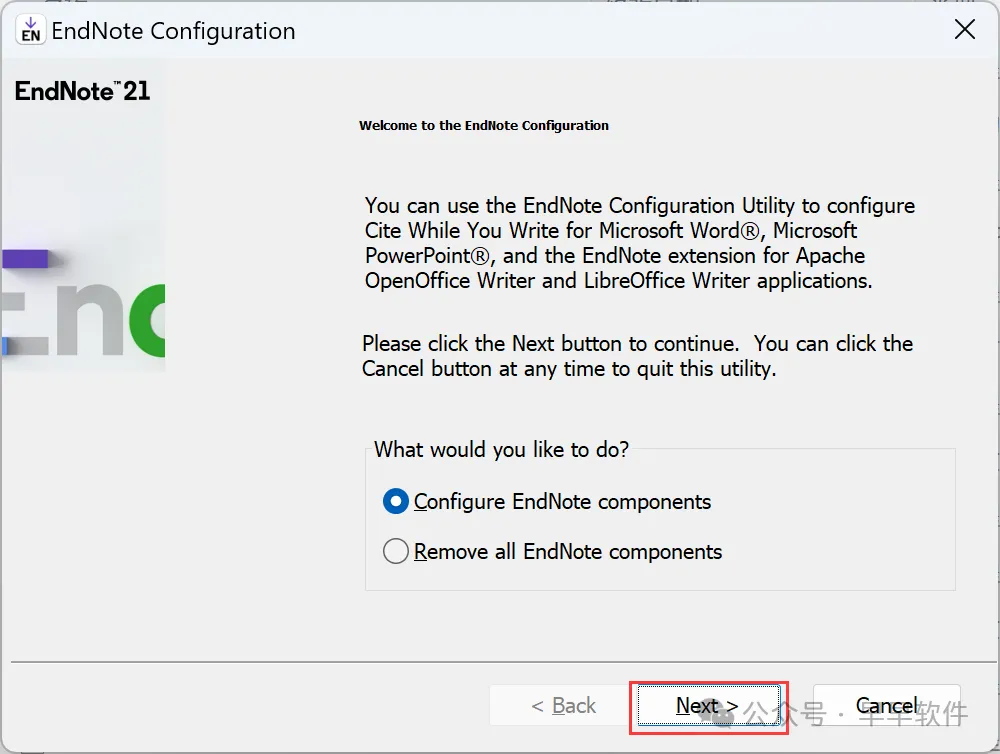Image resolution: width=1000 pixels, height=754 pixels.
Task: Close the EndNote Configuration window
Action: (964, 30)
